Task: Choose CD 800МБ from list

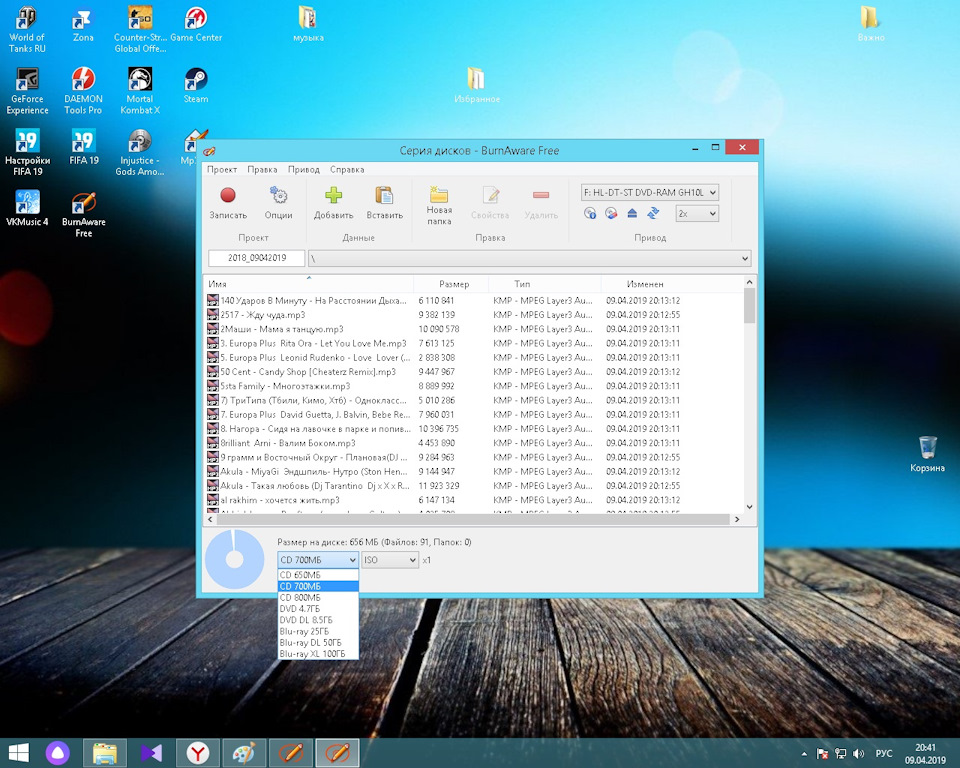Action: (318, 597)
